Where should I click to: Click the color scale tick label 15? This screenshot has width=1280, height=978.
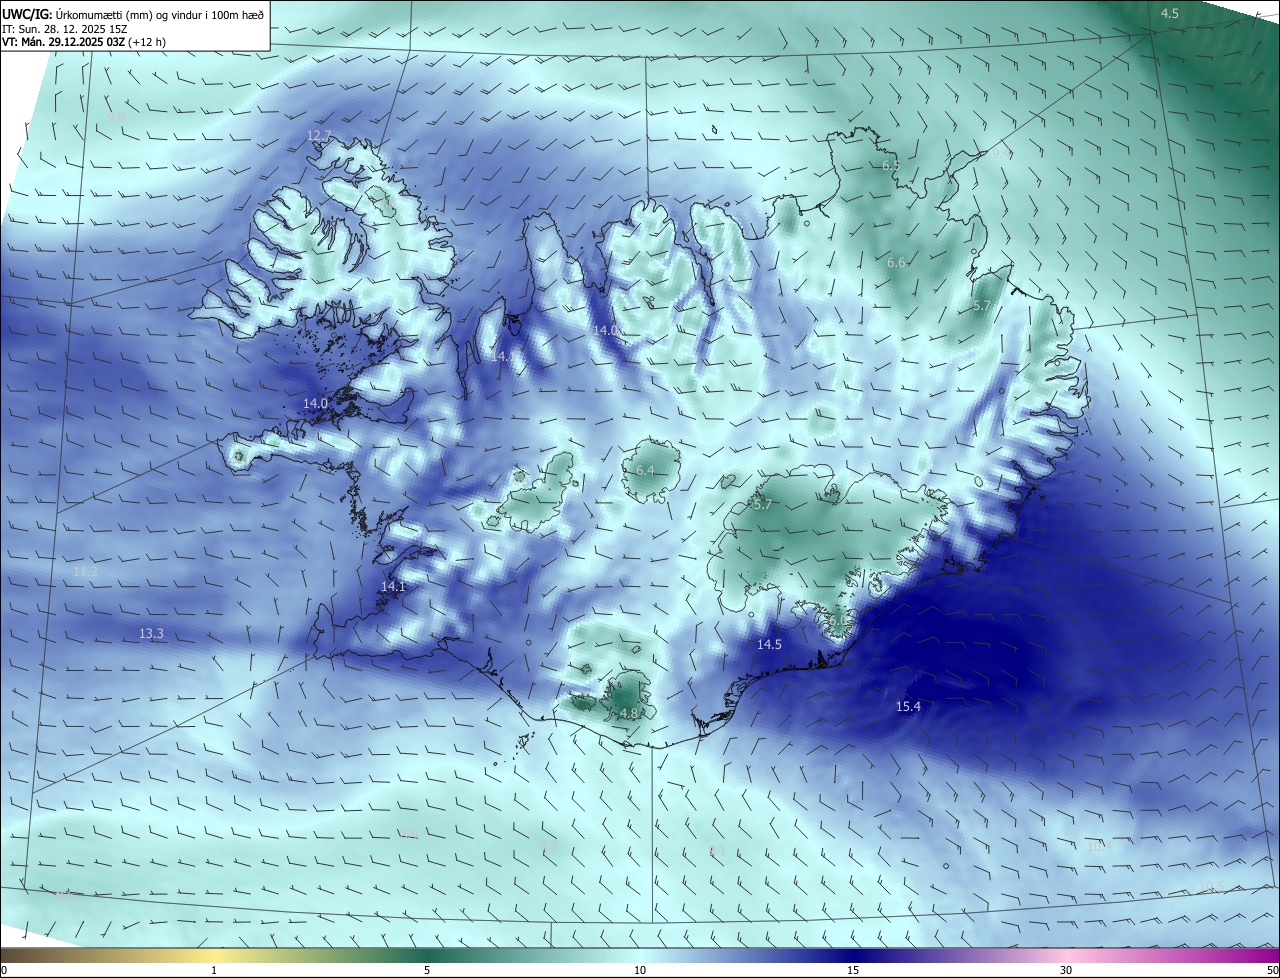tap(853, 970)
